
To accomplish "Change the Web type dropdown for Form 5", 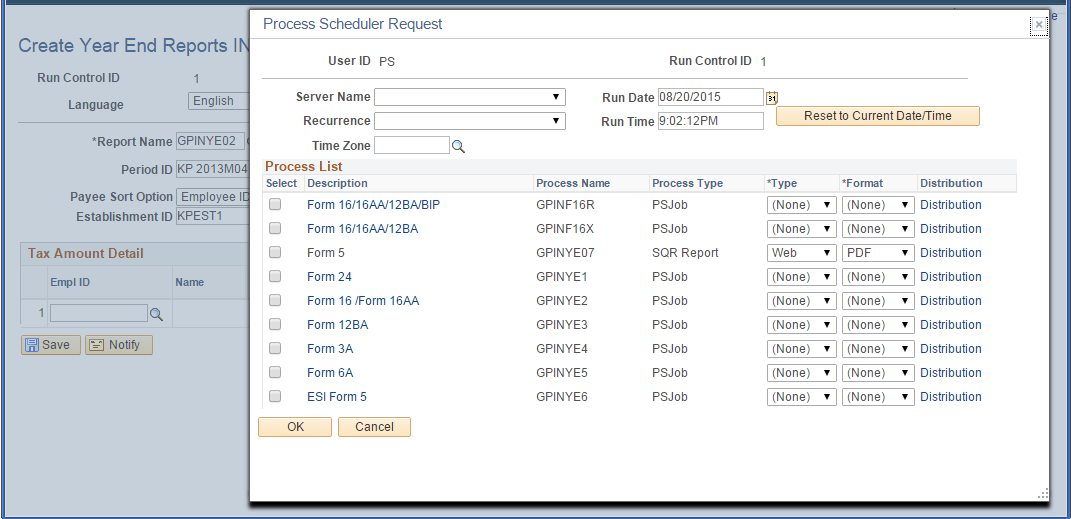I will [802, 253].
